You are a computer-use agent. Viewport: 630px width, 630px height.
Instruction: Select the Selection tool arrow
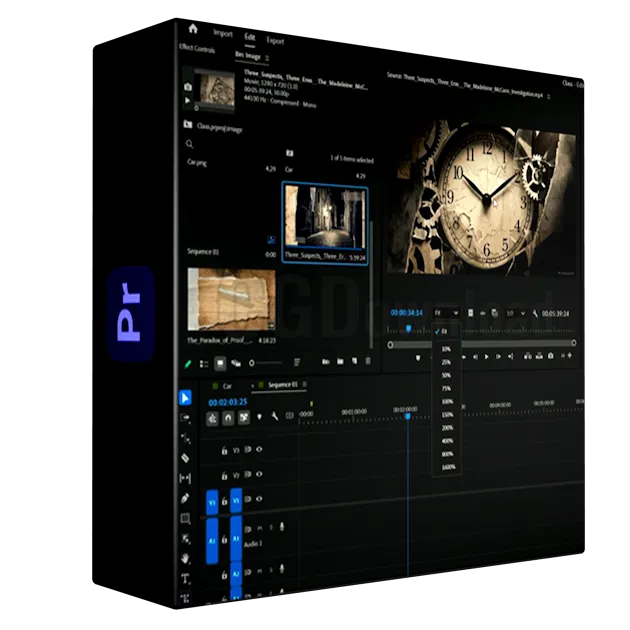[x=185, y=398]
